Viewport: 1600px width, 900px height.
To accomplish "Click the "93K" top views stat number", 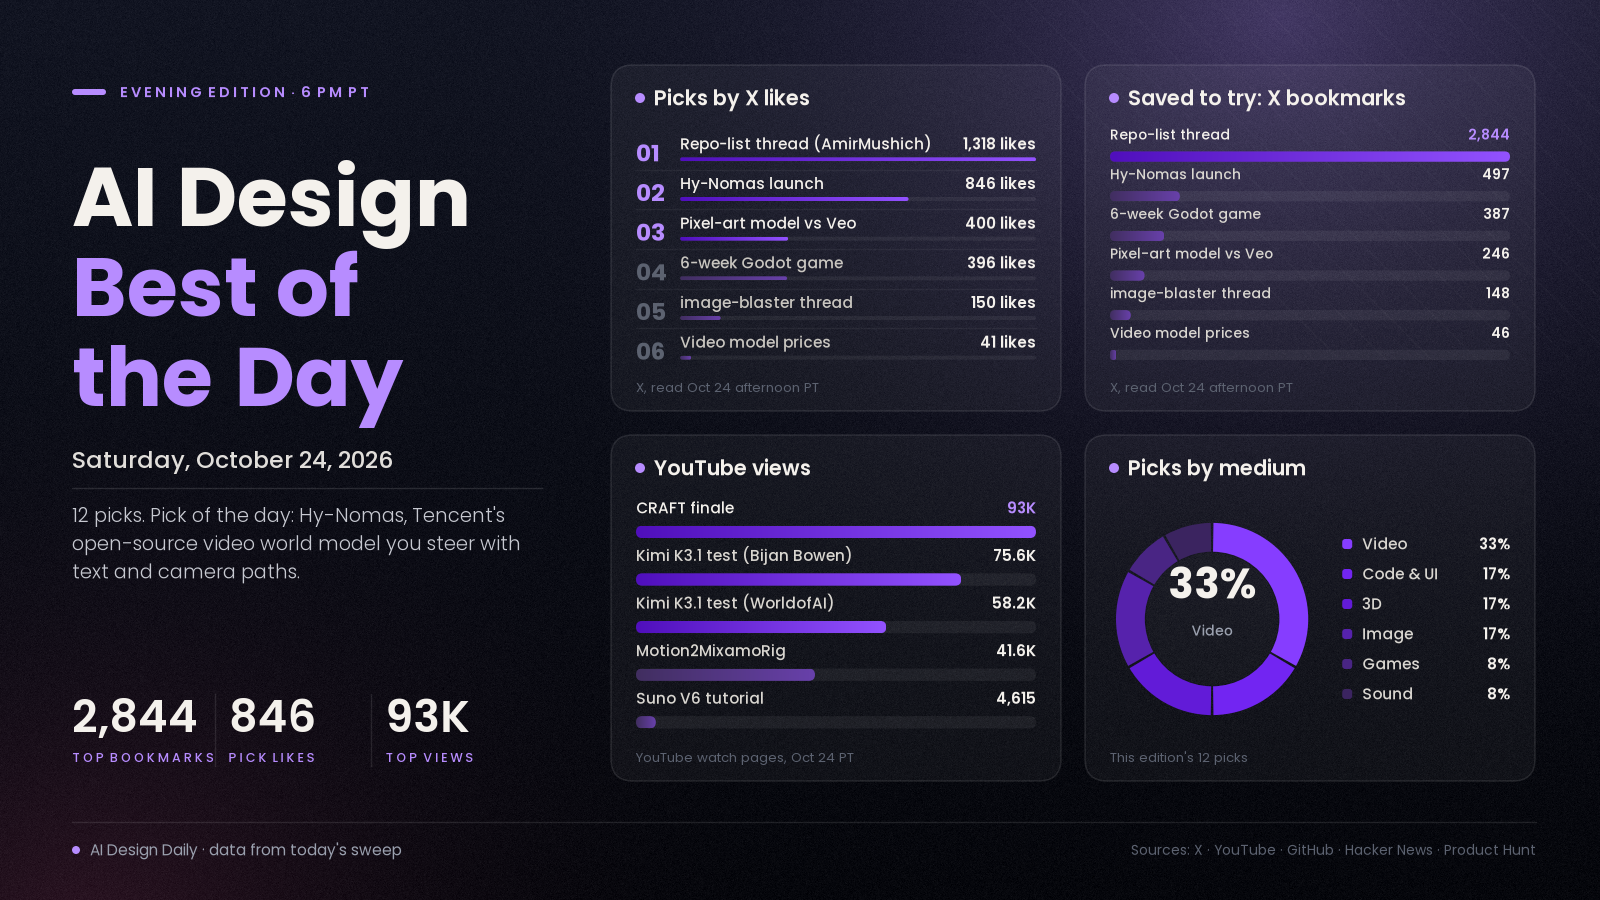I will (428, 716).
